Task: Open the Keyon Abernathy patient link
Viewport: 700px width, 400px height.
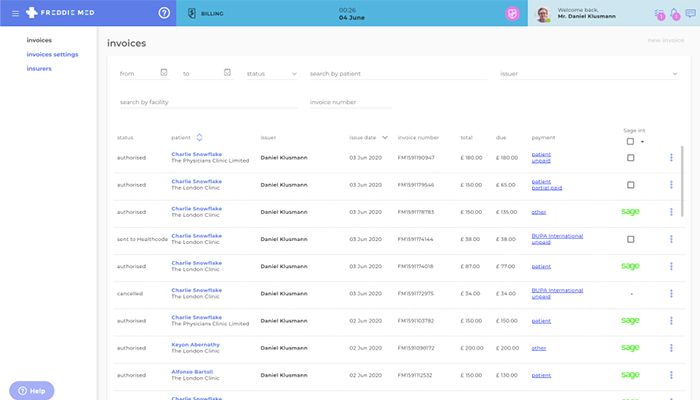Action: click(x=196, y=345)
